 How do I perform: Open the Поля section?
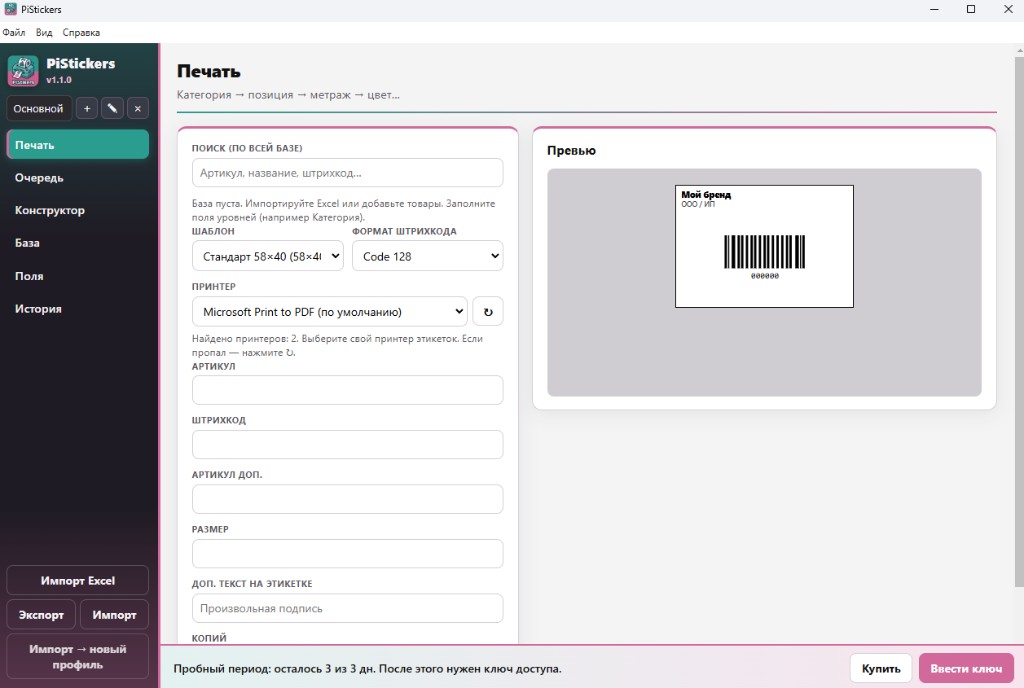(78, 276)
